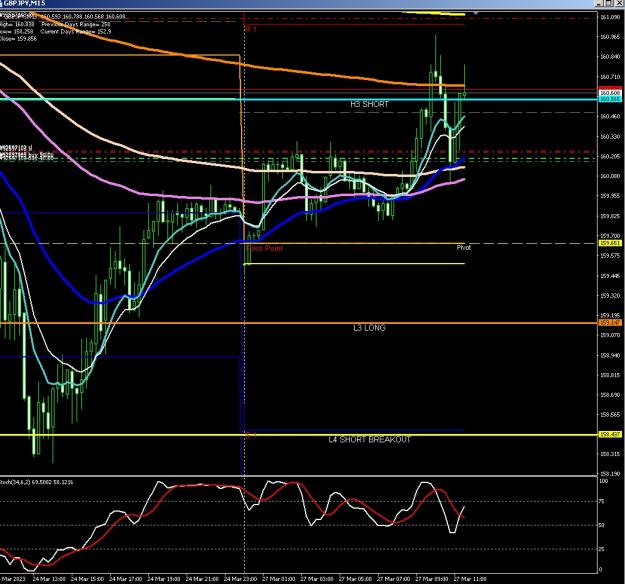The height and width of the screenshot is (584, 625).
Task: Click the 160.840 price scale value
Action: point(610,57)
